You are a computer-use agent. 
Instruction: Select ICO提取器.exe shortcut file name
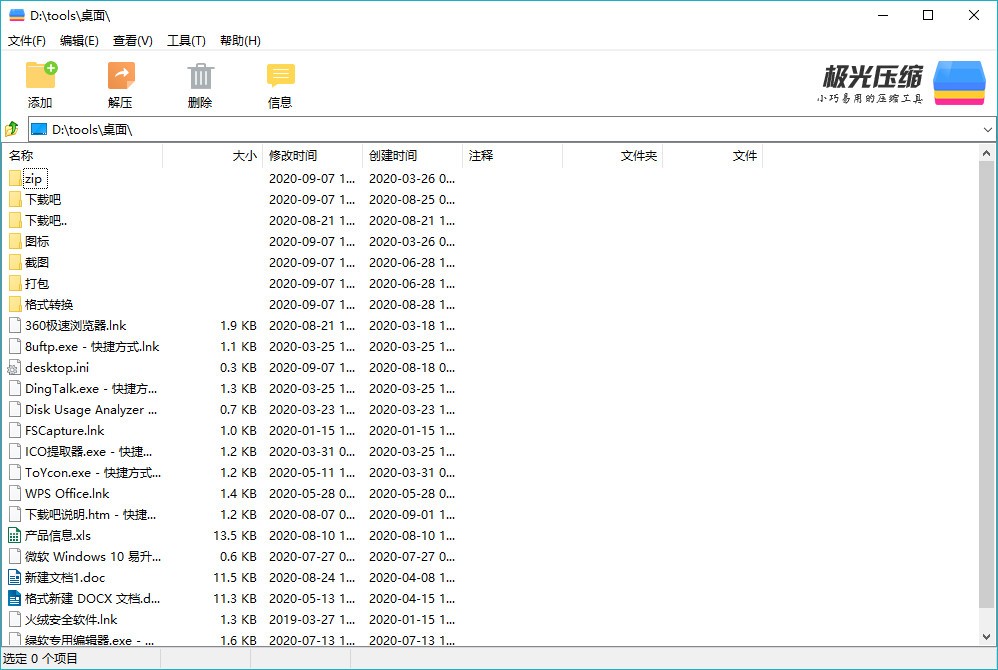tap(88, 451)
